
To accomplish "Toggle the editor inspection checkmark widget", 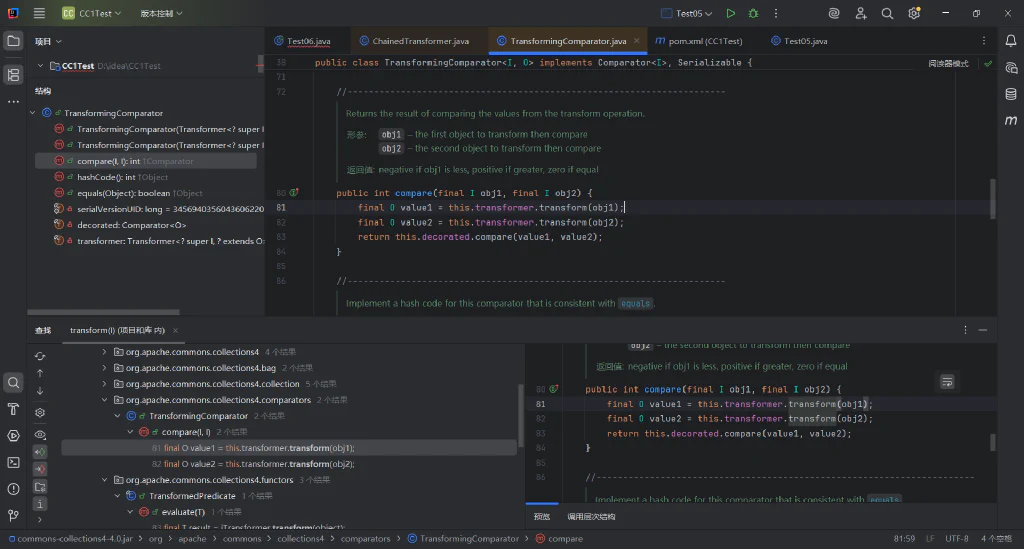I will (x=988, y=63).
